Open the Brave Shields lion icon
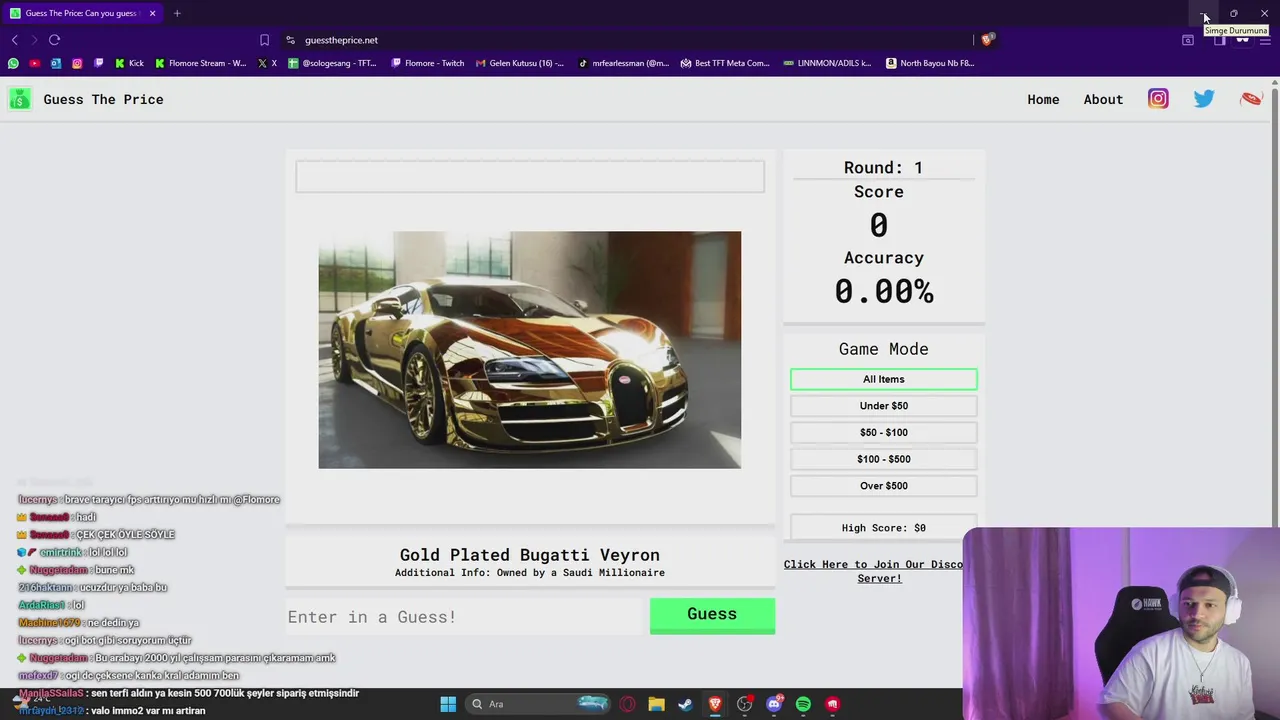The width and height of the screenshot is (1280, 720). 987,39
